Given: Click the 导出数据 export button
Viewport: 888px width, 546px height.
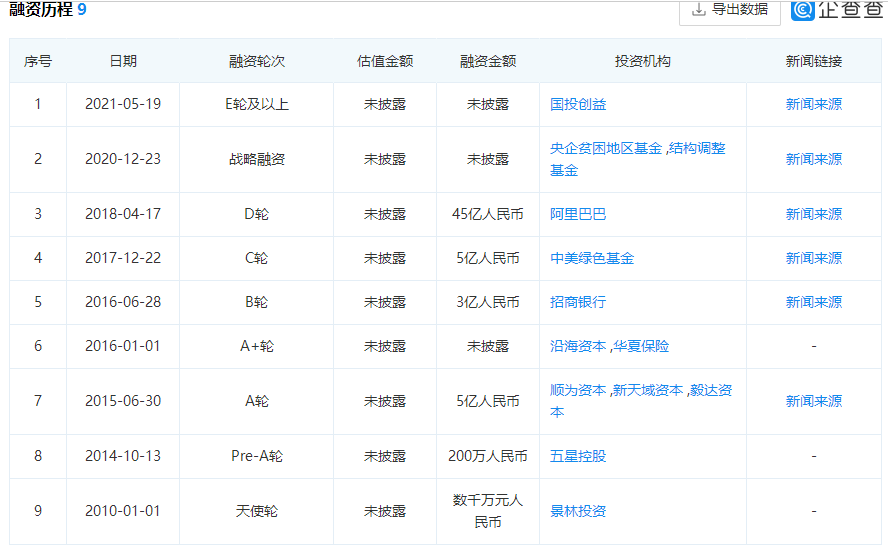Looking at the screenshot, I should (x=730, y=11).
